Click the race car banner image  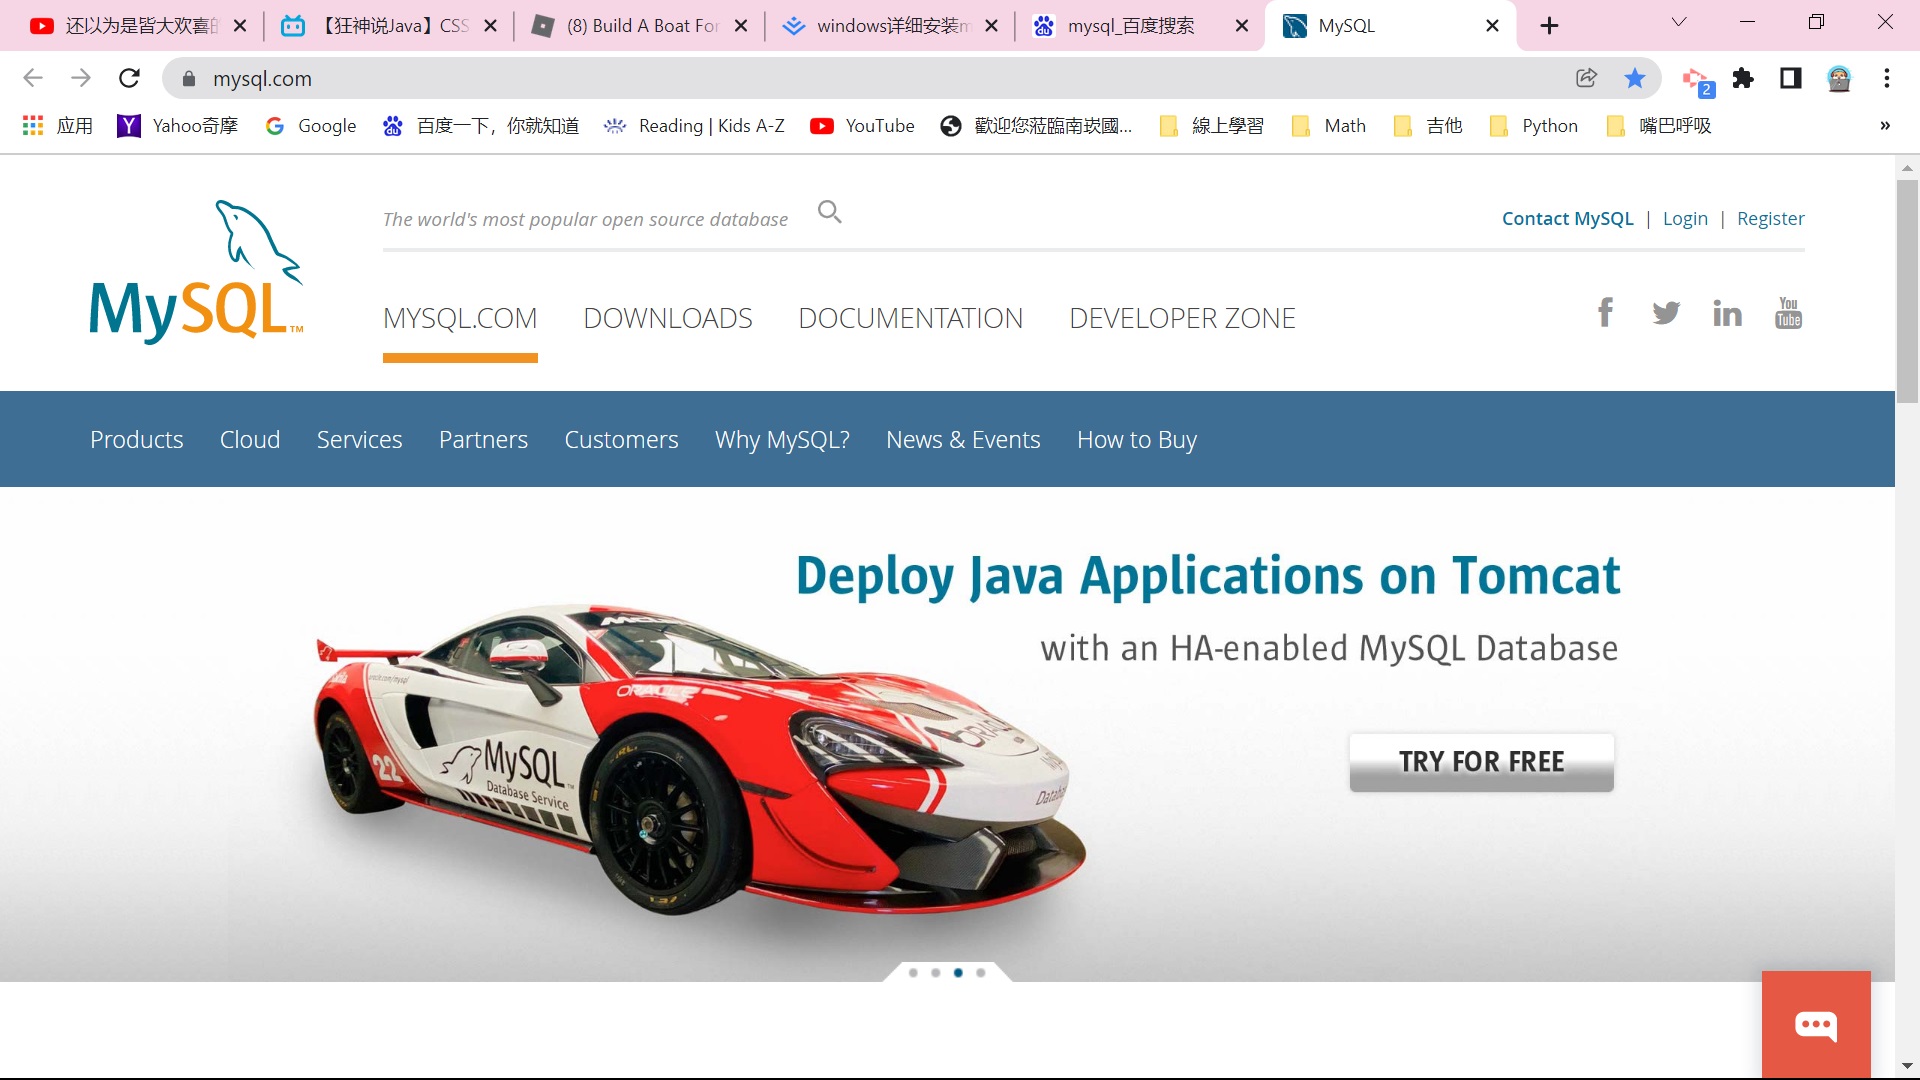[700, 760]
